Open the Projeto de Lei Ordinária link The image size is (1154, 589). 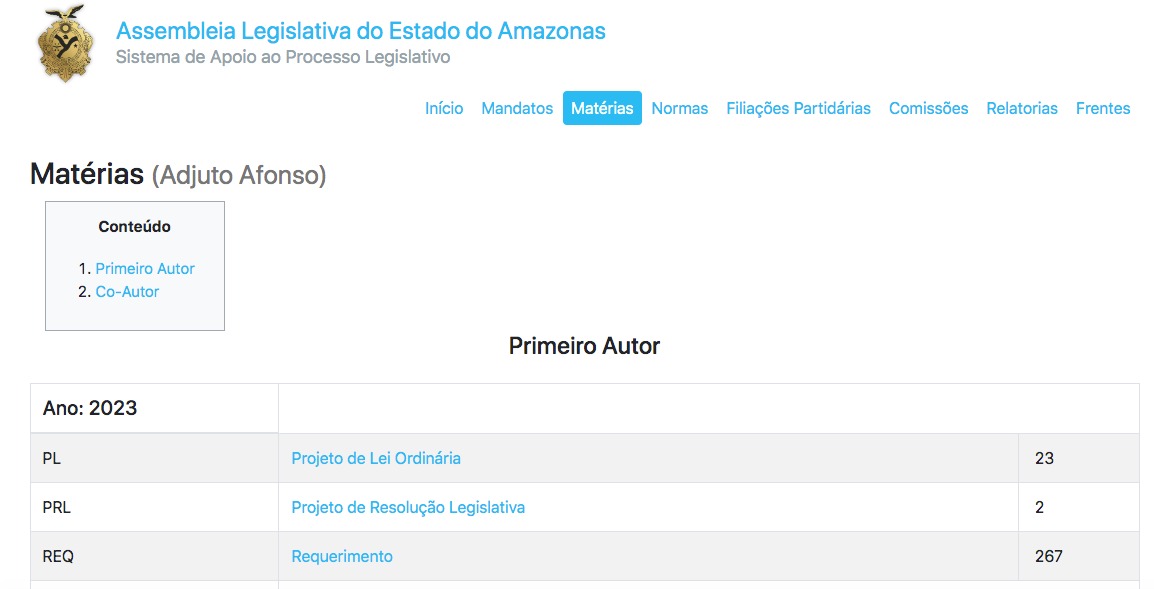pyautogui.click(x=376, y=458)
